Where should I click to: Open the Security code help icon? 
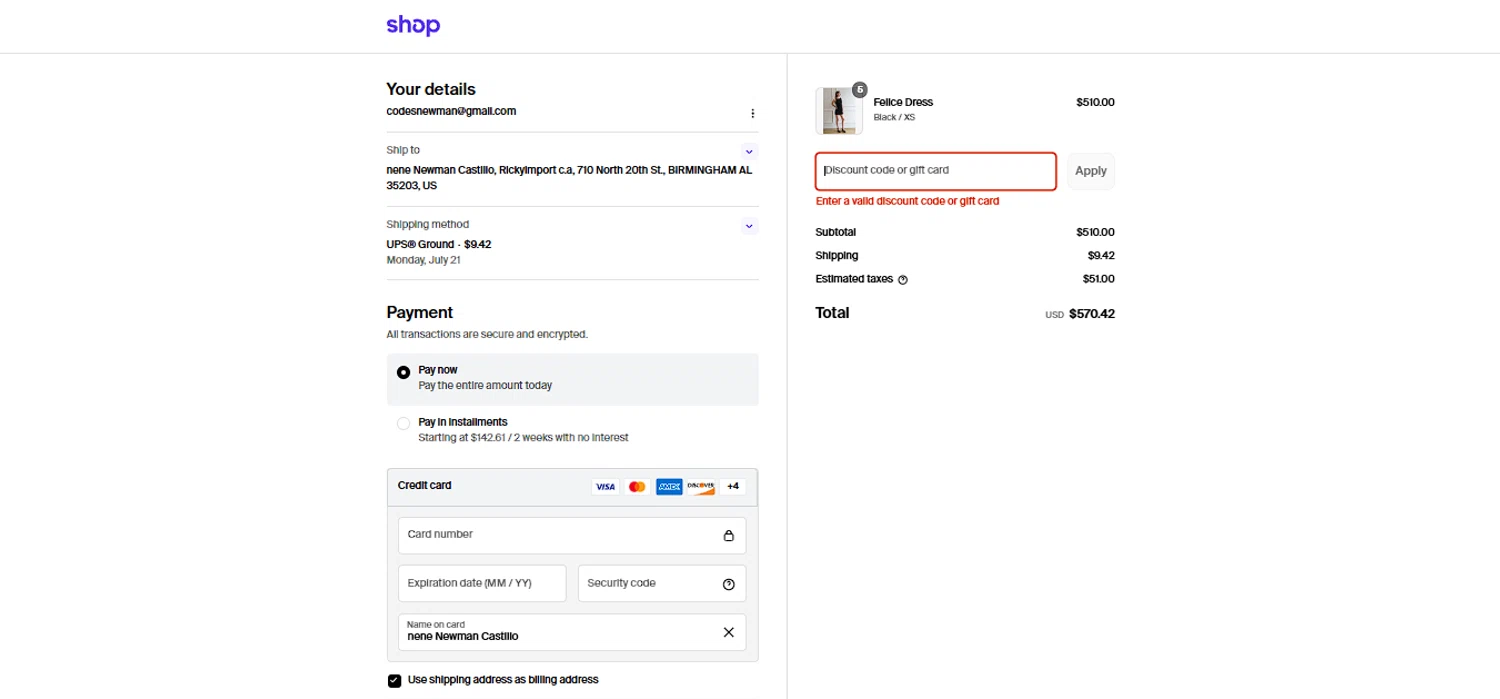pyautogui.click(x=728, y=584)
